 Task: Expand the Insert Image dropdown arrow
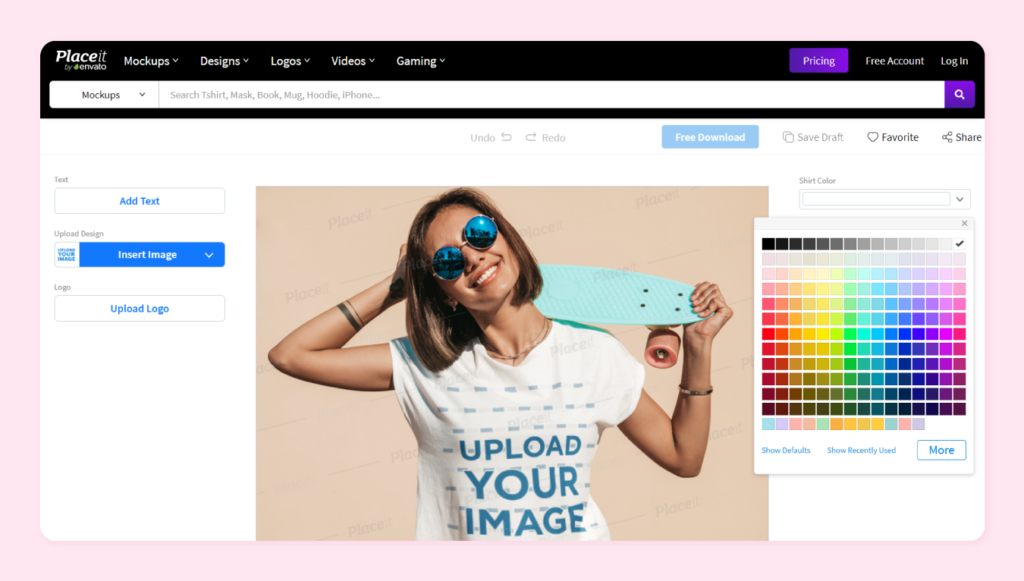tap(209, 255)
